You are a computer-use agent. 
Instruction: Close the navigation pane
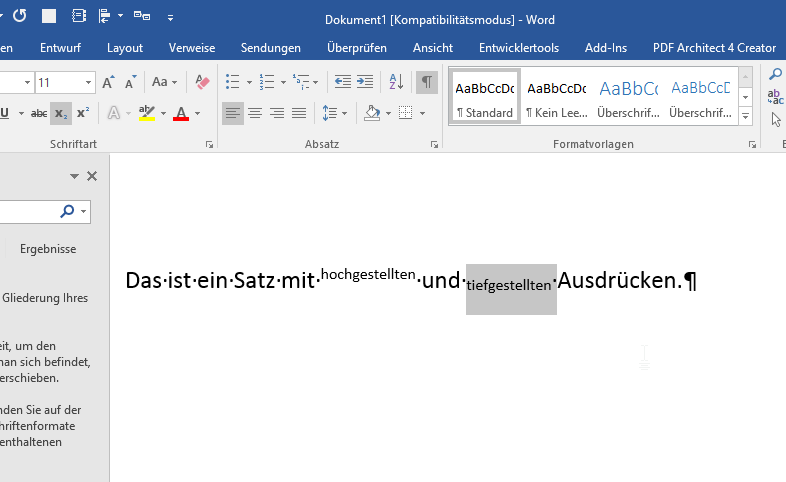pos(92,176)
